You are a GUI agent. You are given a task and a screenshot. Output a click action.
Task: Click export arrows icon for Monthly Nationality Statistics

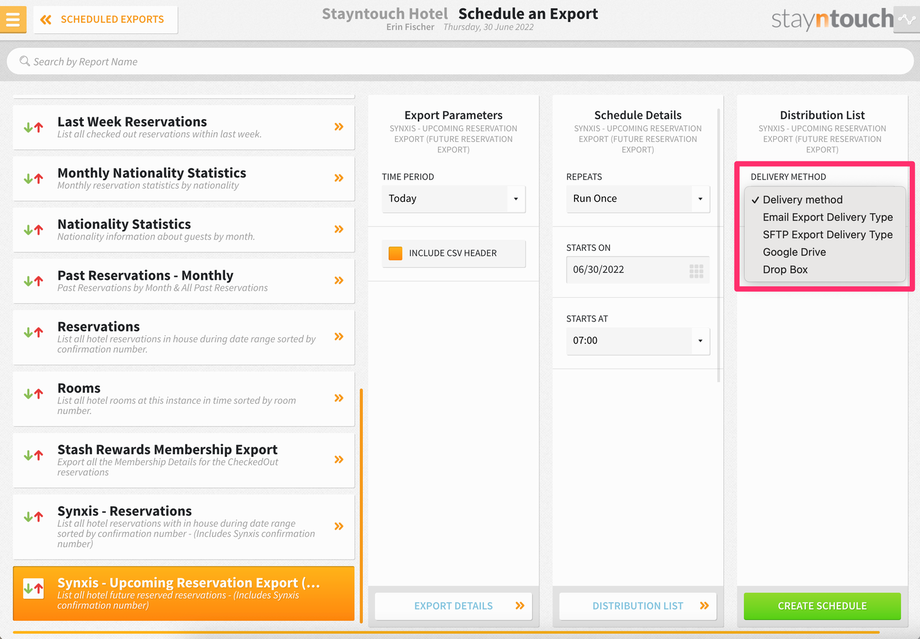(33, 178)
